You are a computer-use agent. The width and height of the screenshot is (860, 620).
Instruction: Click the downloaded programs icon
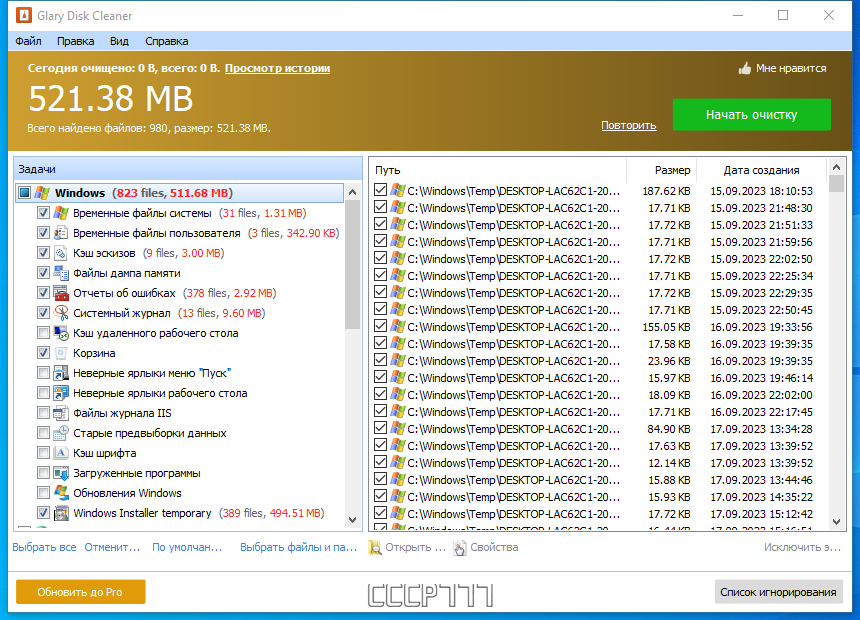[x=61, y=473]
